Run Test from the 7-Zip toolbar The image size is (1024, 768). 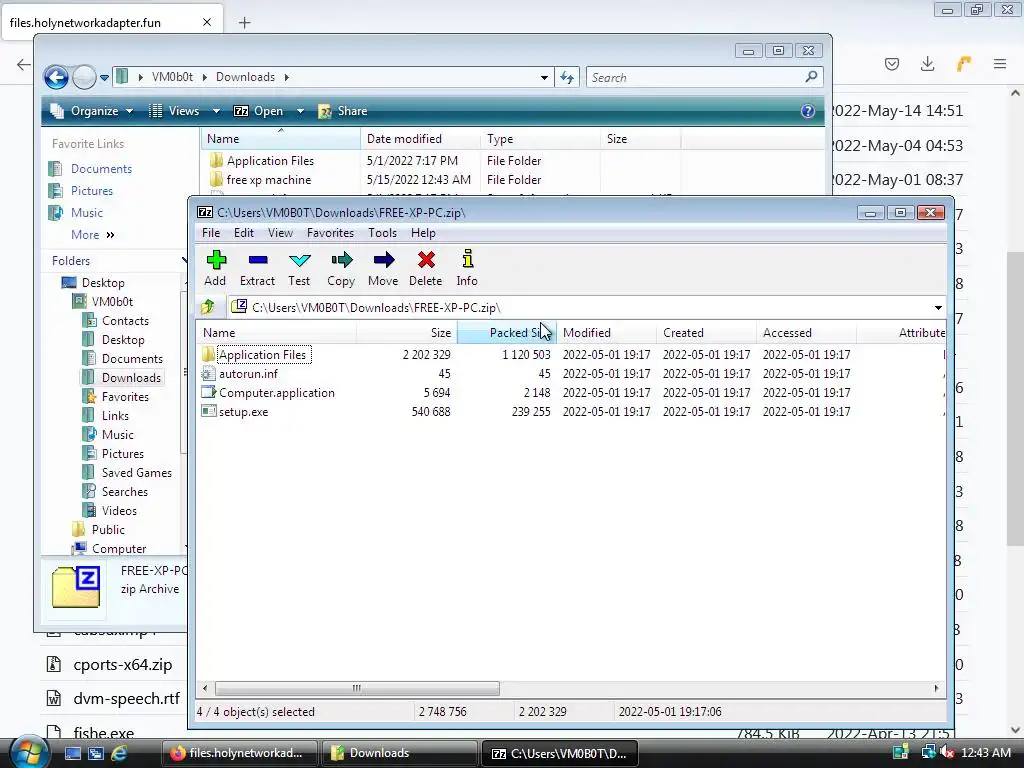pyautogui.click(x=299, y=268)
